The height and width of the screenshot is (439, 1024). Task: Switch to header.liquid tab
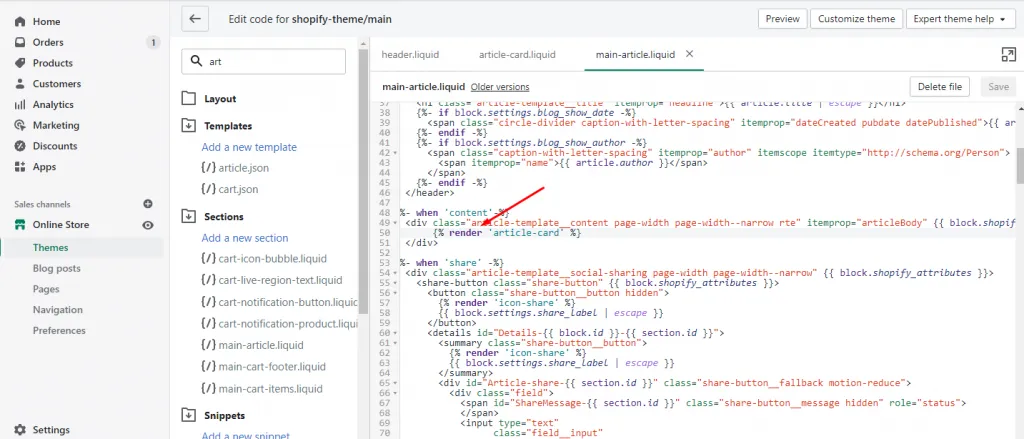(410, 55)
